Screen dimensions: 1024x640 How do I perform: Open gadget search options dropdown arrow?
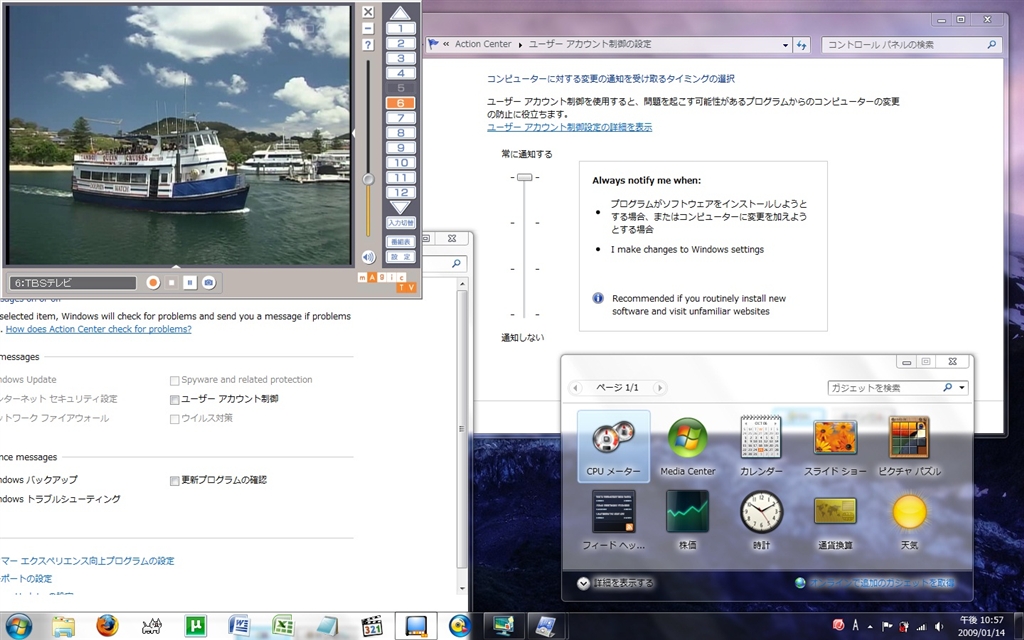pos(962,388)
